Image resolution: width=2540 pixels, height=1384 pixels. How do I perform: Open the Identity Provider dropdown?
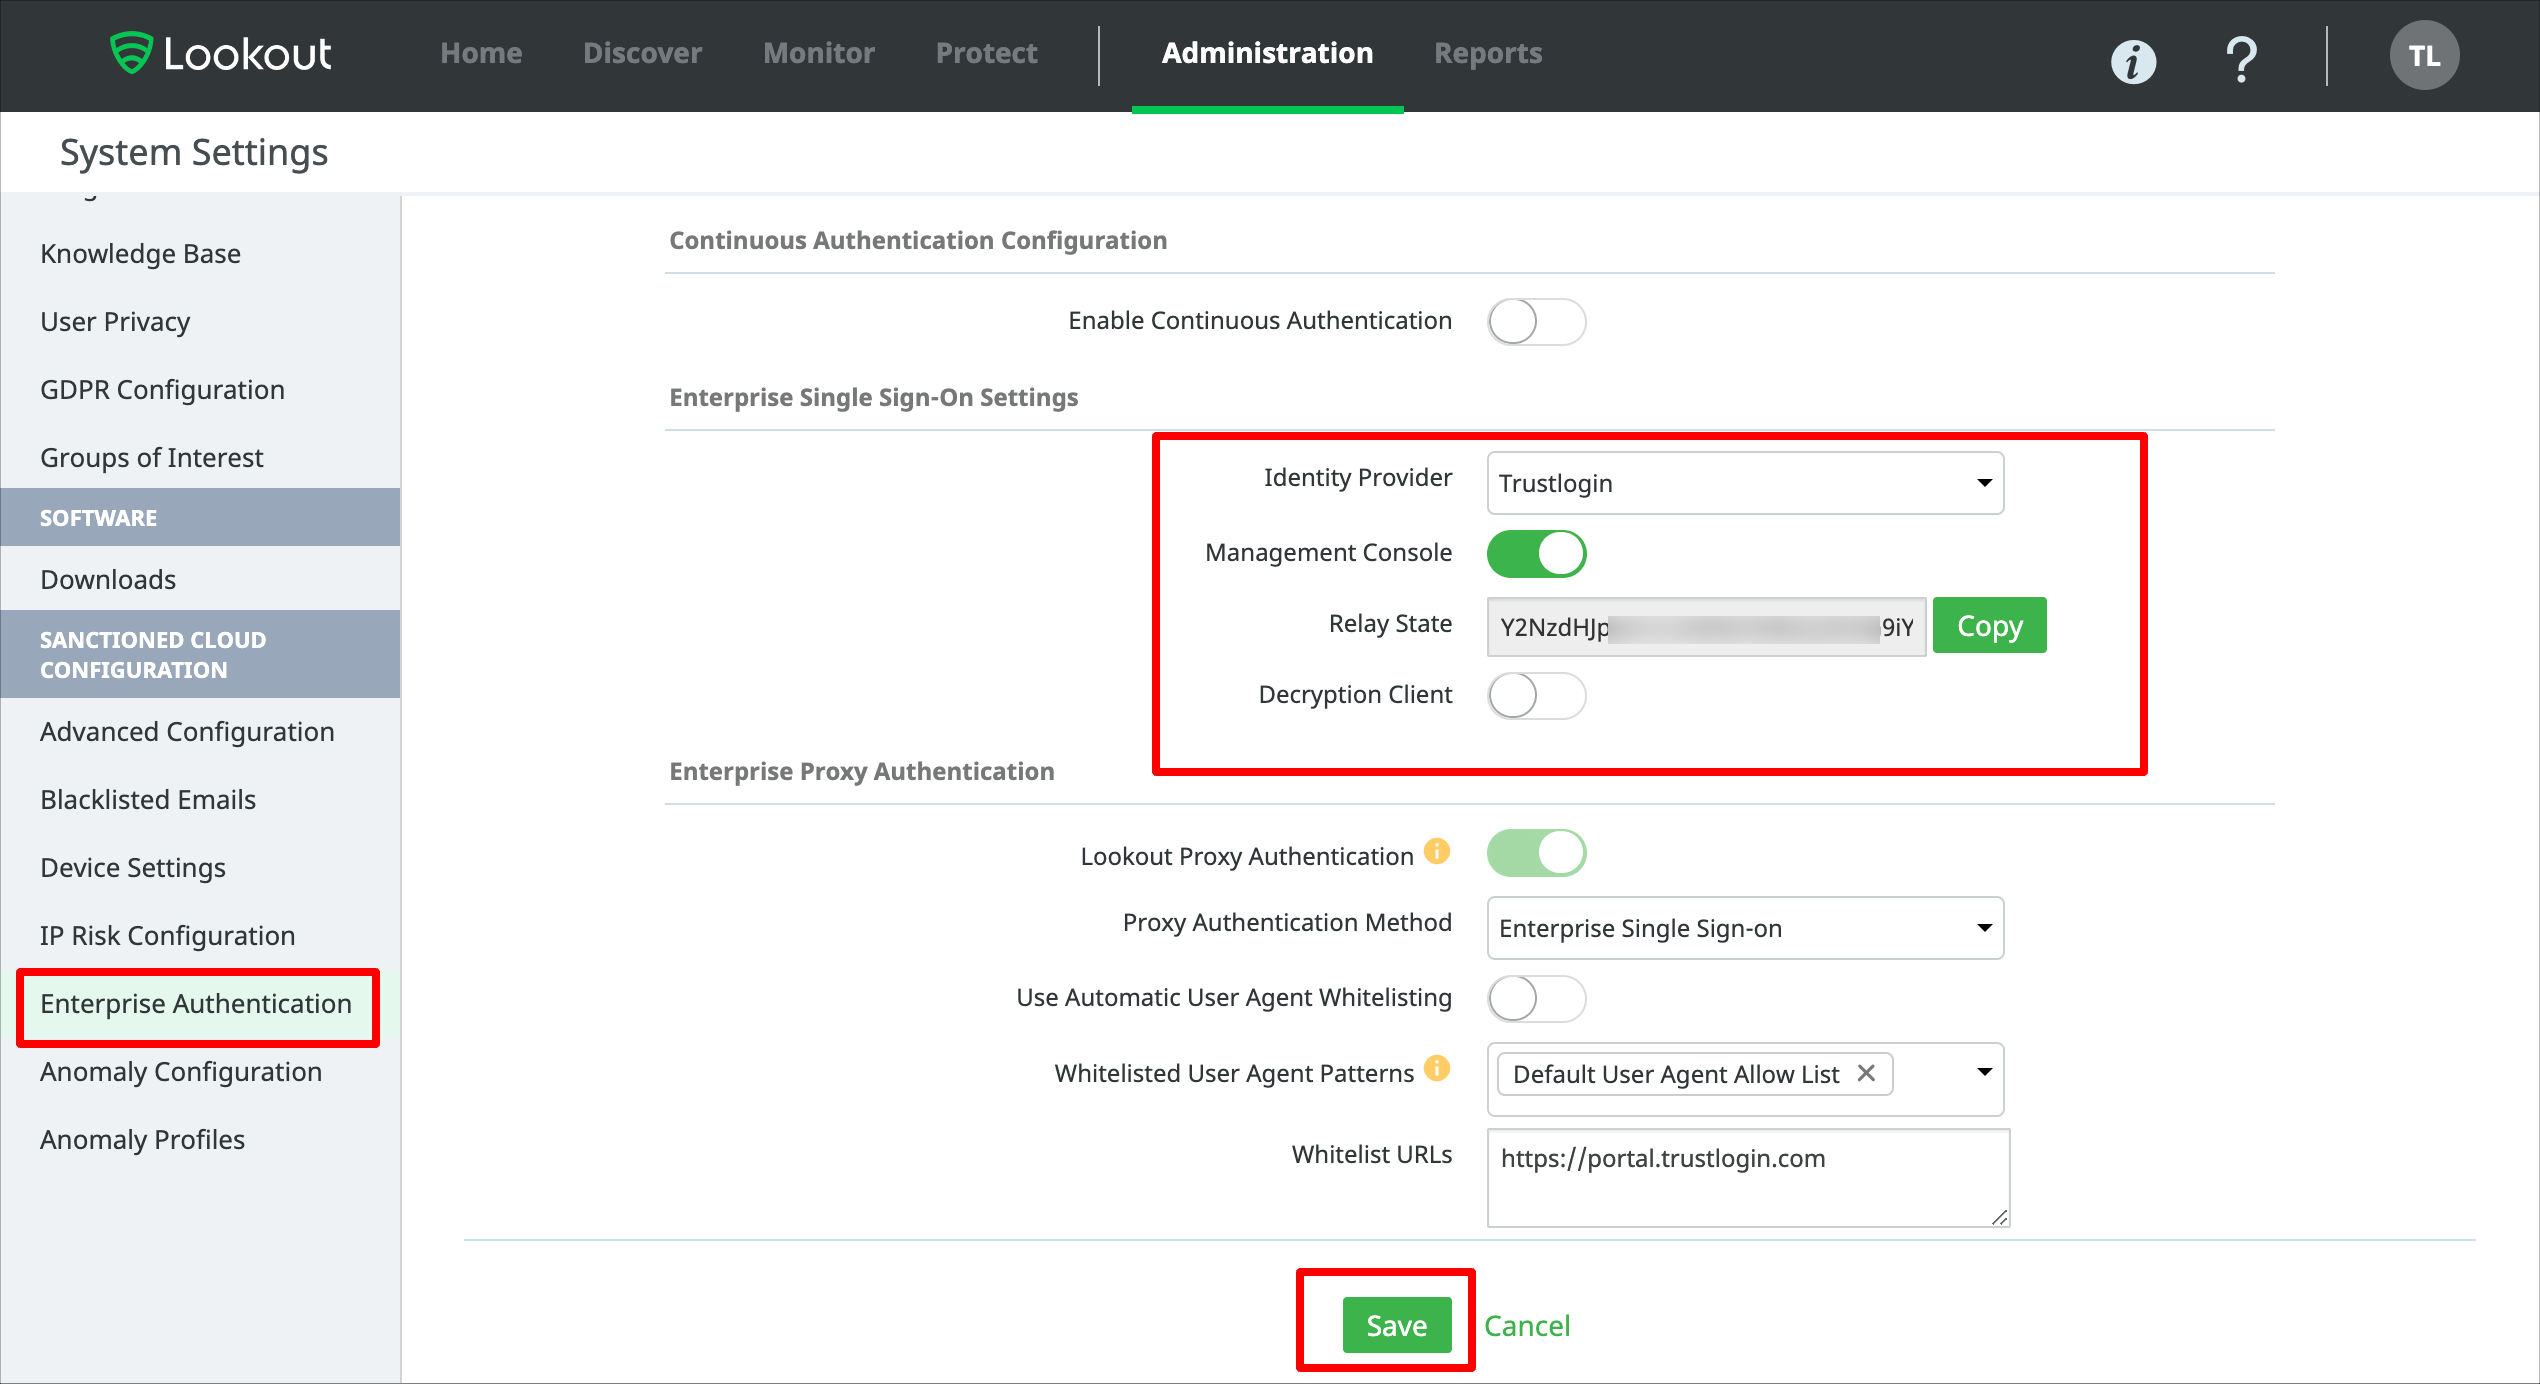[1745, 483]
